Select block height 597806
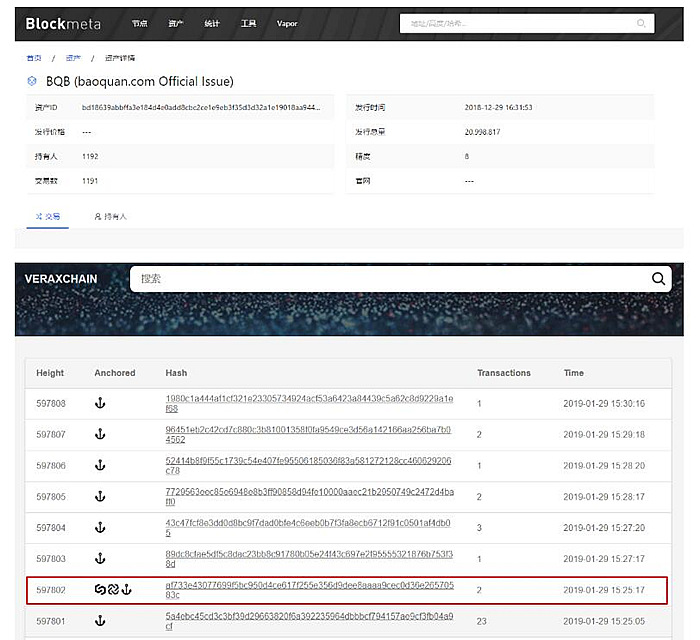Screen dimensions: 700x640 [x=51, y=465]
